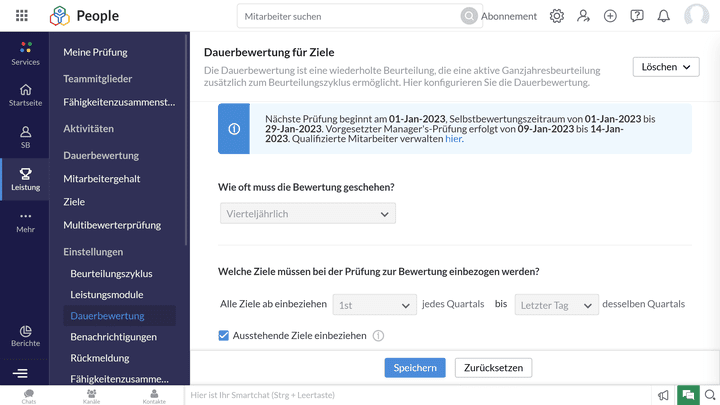Open Teammitglieder menu item
The image size is (720, 405).
pos(98,79)
